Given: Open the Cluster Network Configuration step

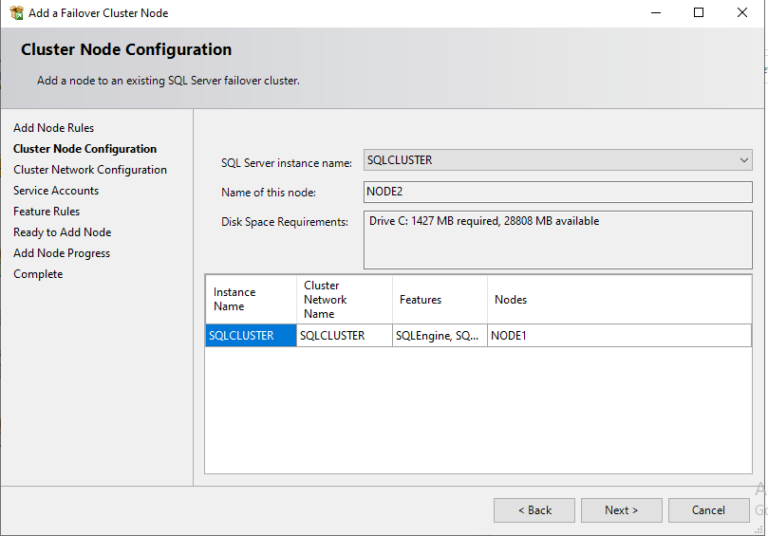Looking at the screenshot, I should [90, 170].
